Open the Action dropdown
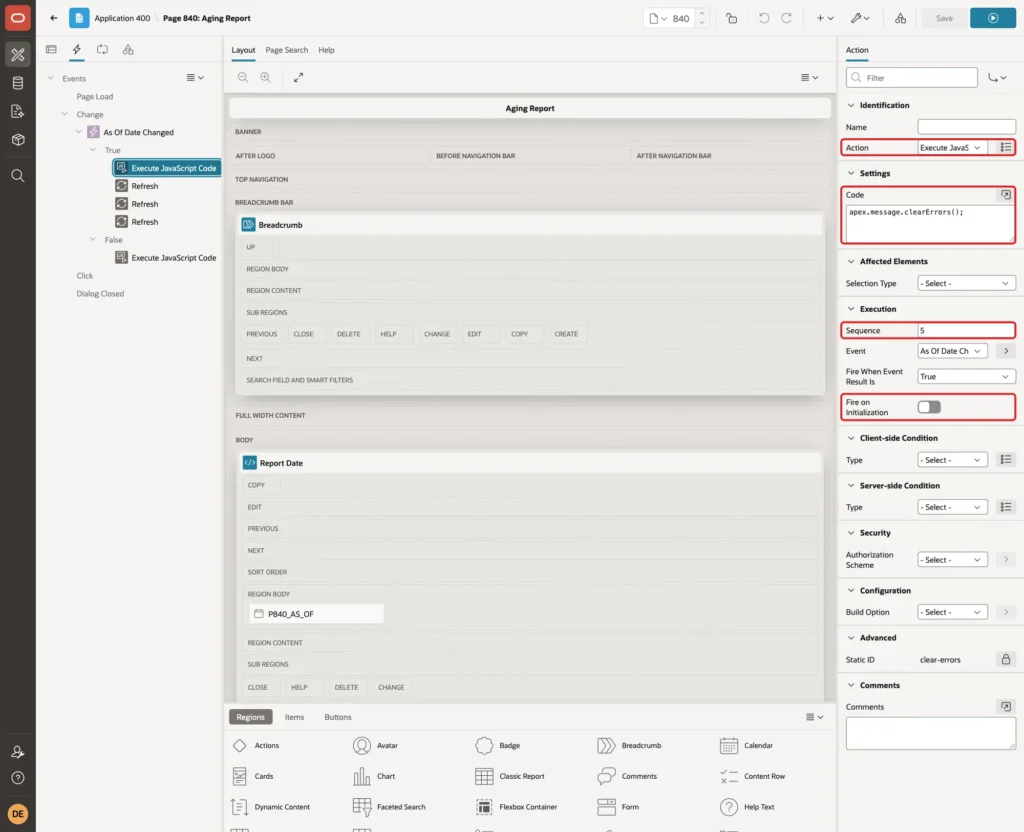Viewport: 1024px width, 832px height. 952,148
